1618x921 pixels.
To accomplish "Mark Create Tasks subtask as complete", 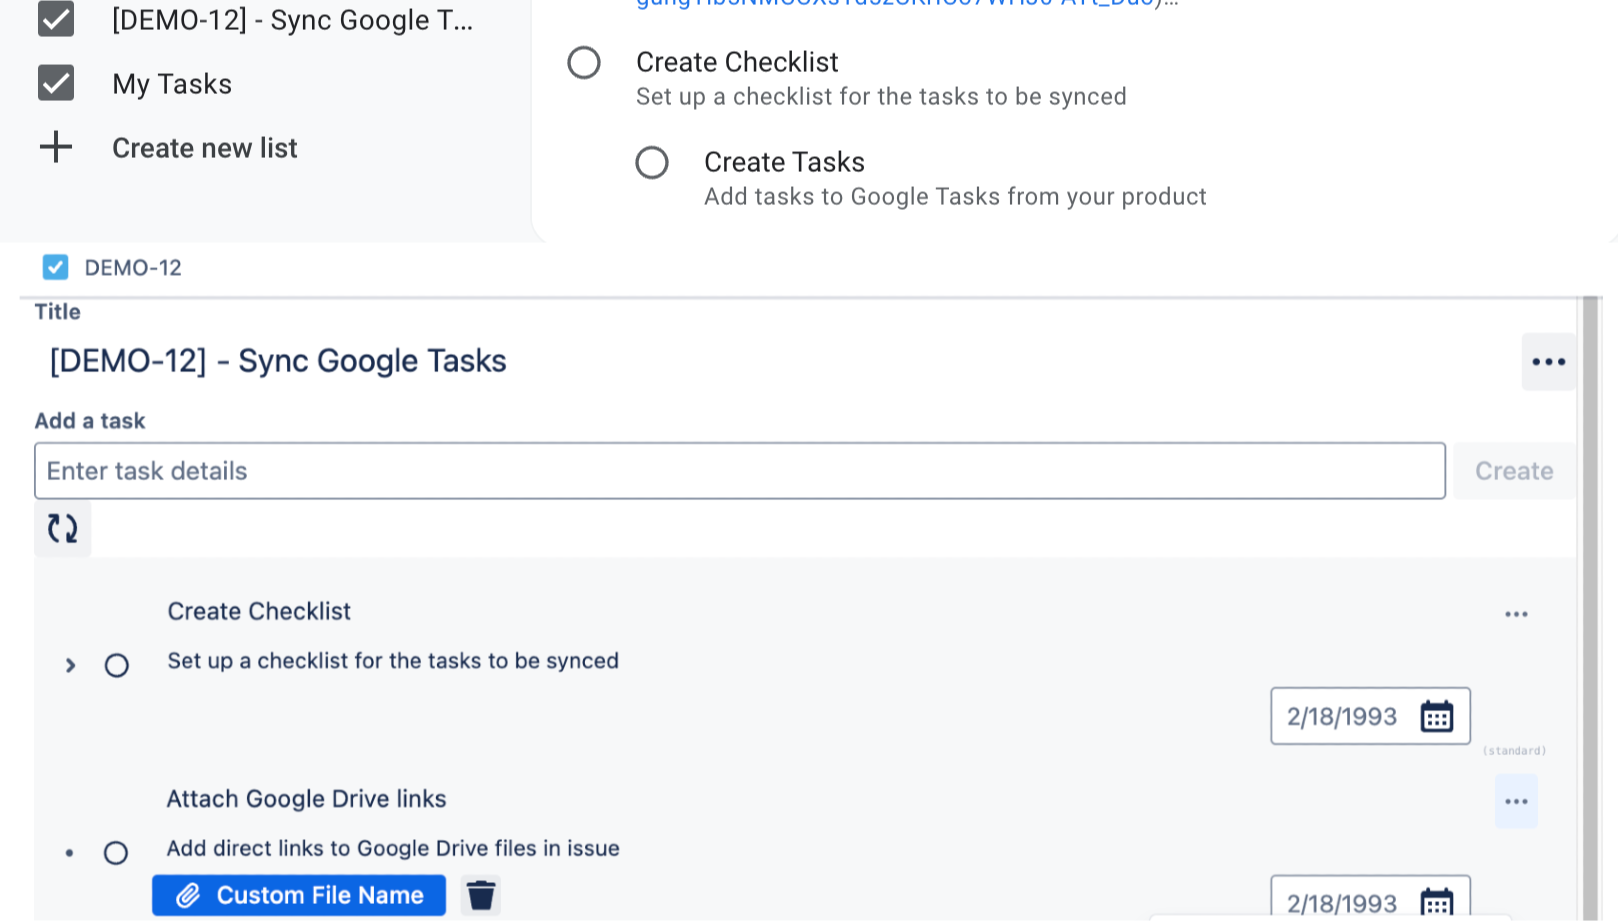I will tap(652, 162).
